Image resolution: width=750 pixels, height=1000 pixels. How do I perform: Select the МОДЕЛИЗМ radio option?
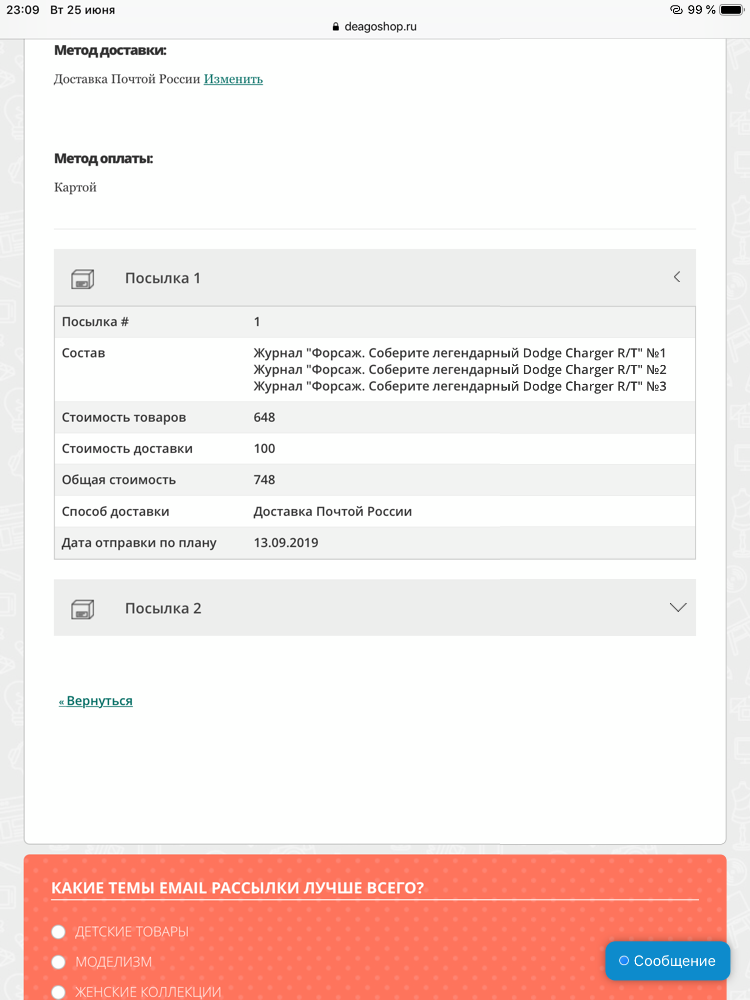[59, 962]
